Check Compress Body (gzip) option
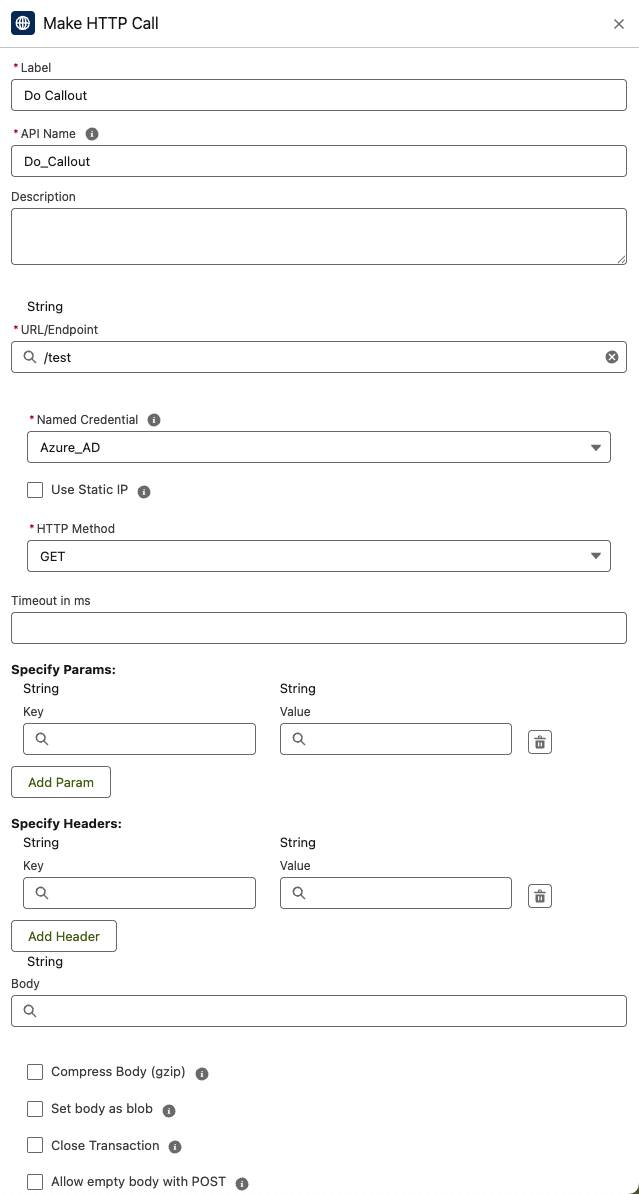Viewport: 639px width, 1194px height. pyautogui.click(x=35, y=1072)
